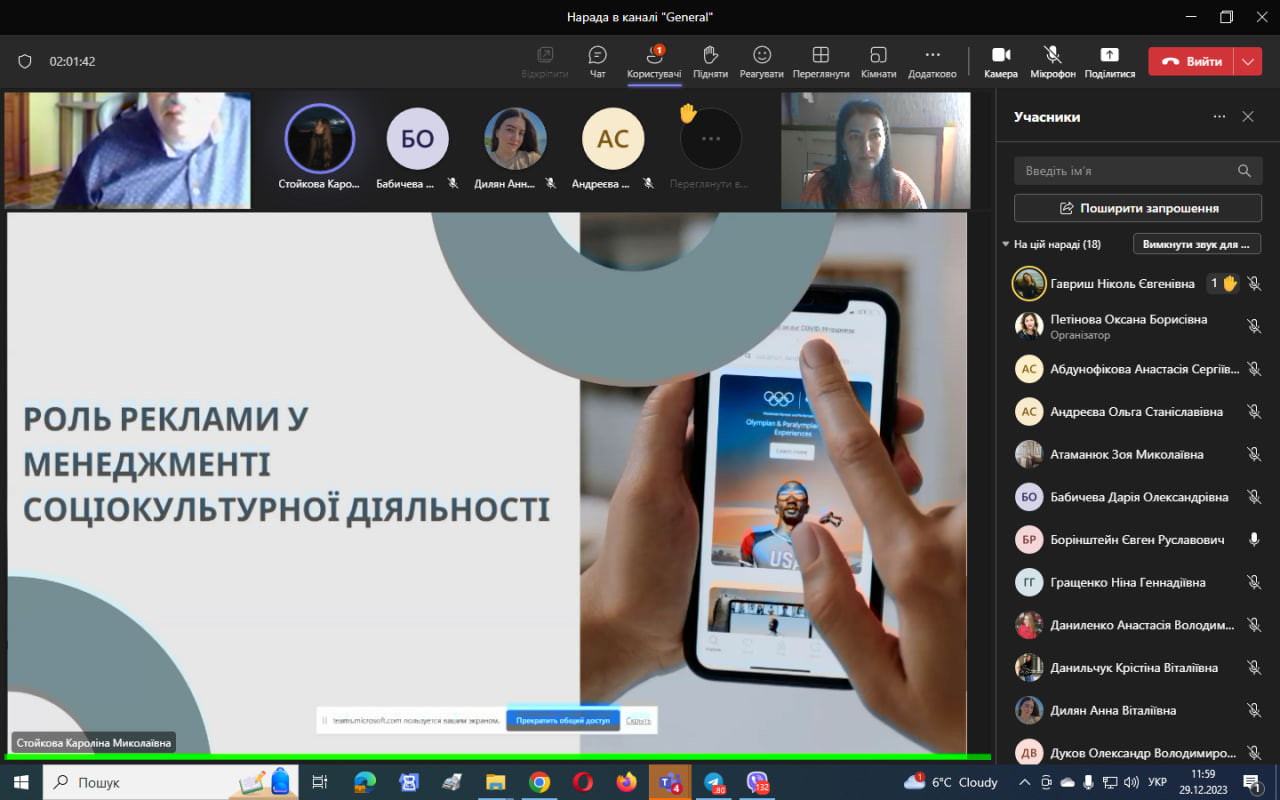Click the 'Поширити запрошення' button

click(x=1138, y=208)
